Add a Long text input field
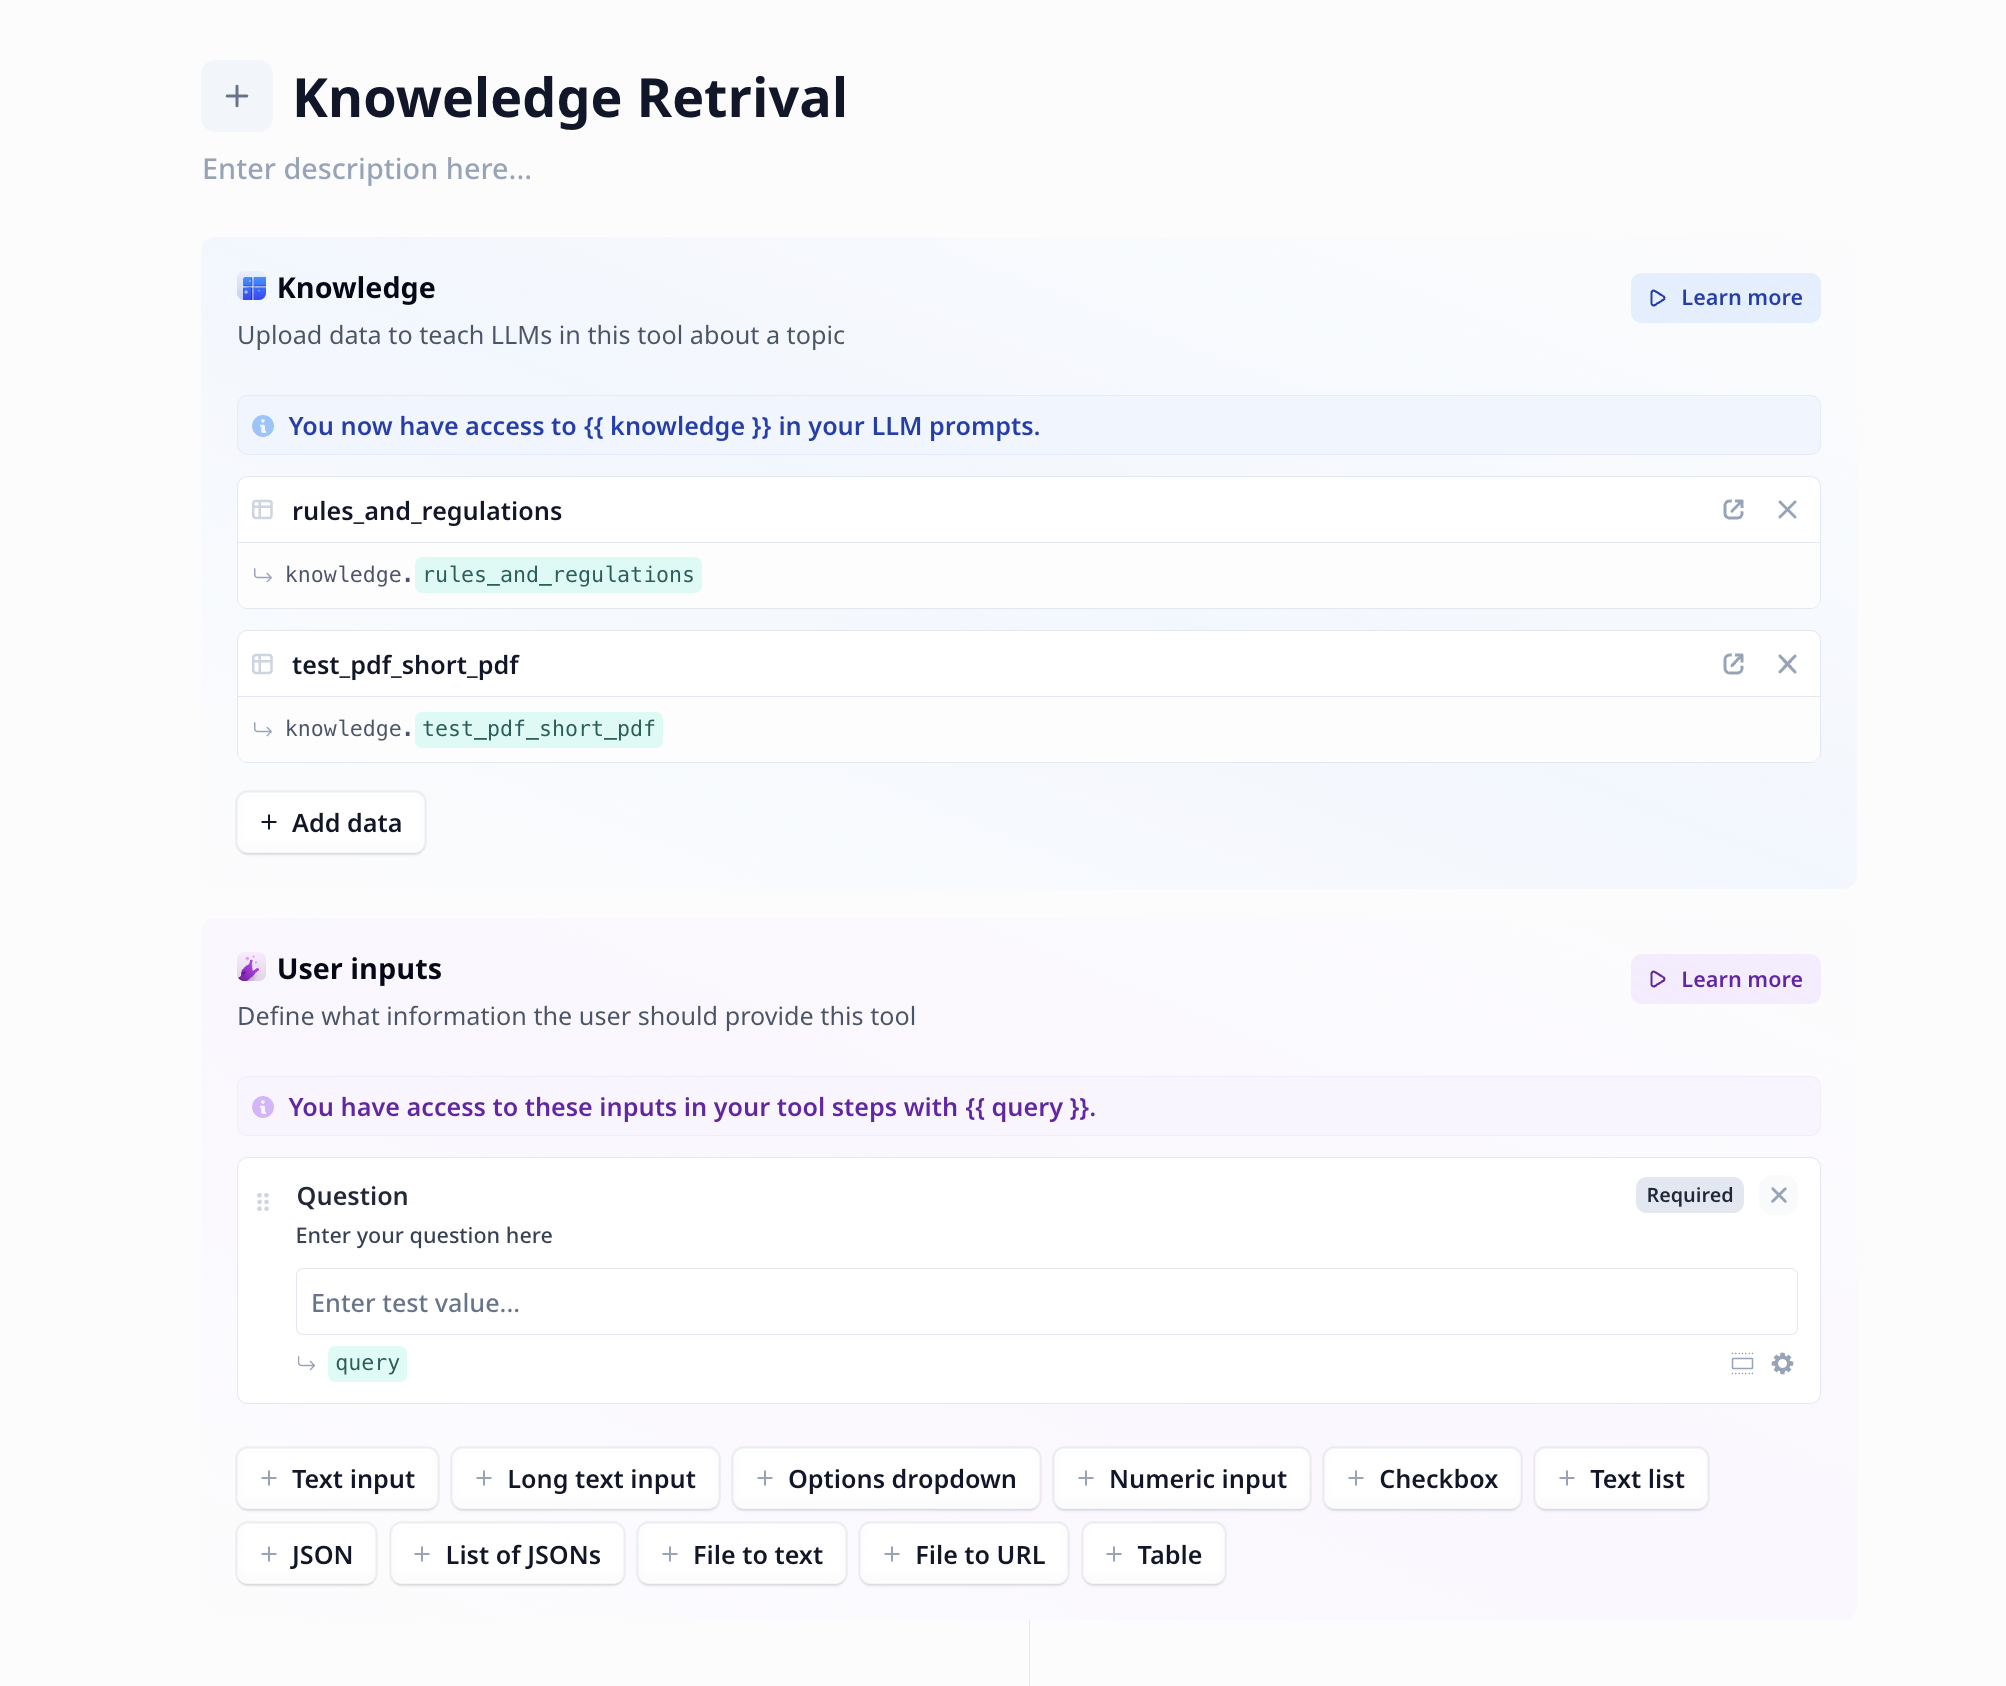 click(x=585, y=1479)
